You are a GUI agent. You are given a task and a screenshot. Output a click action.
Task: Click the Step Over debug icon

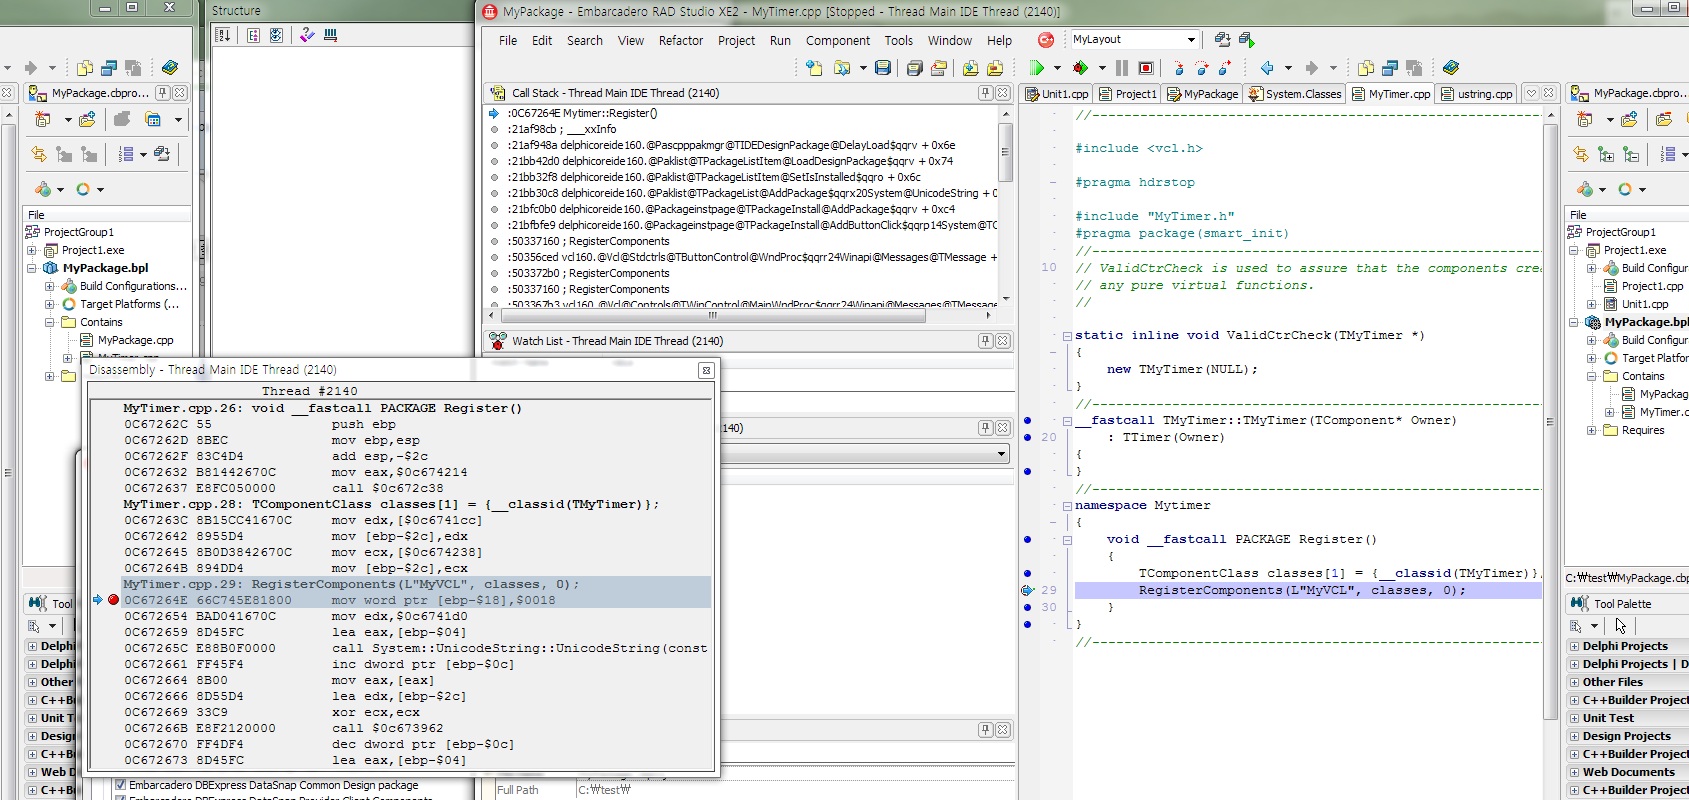(x=1202, y=68)
